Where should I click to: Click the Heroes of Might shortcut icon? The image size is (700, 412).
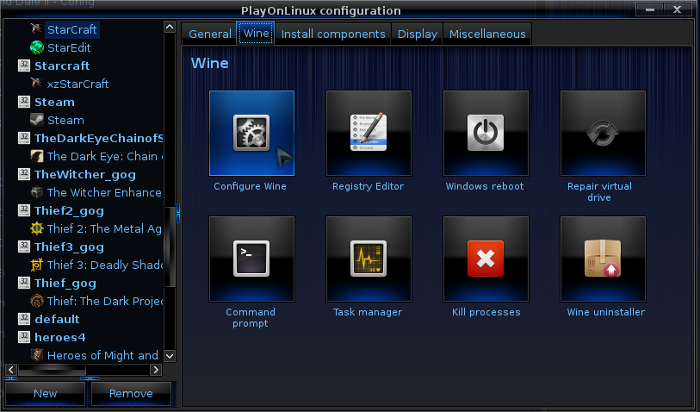(37, 355)
